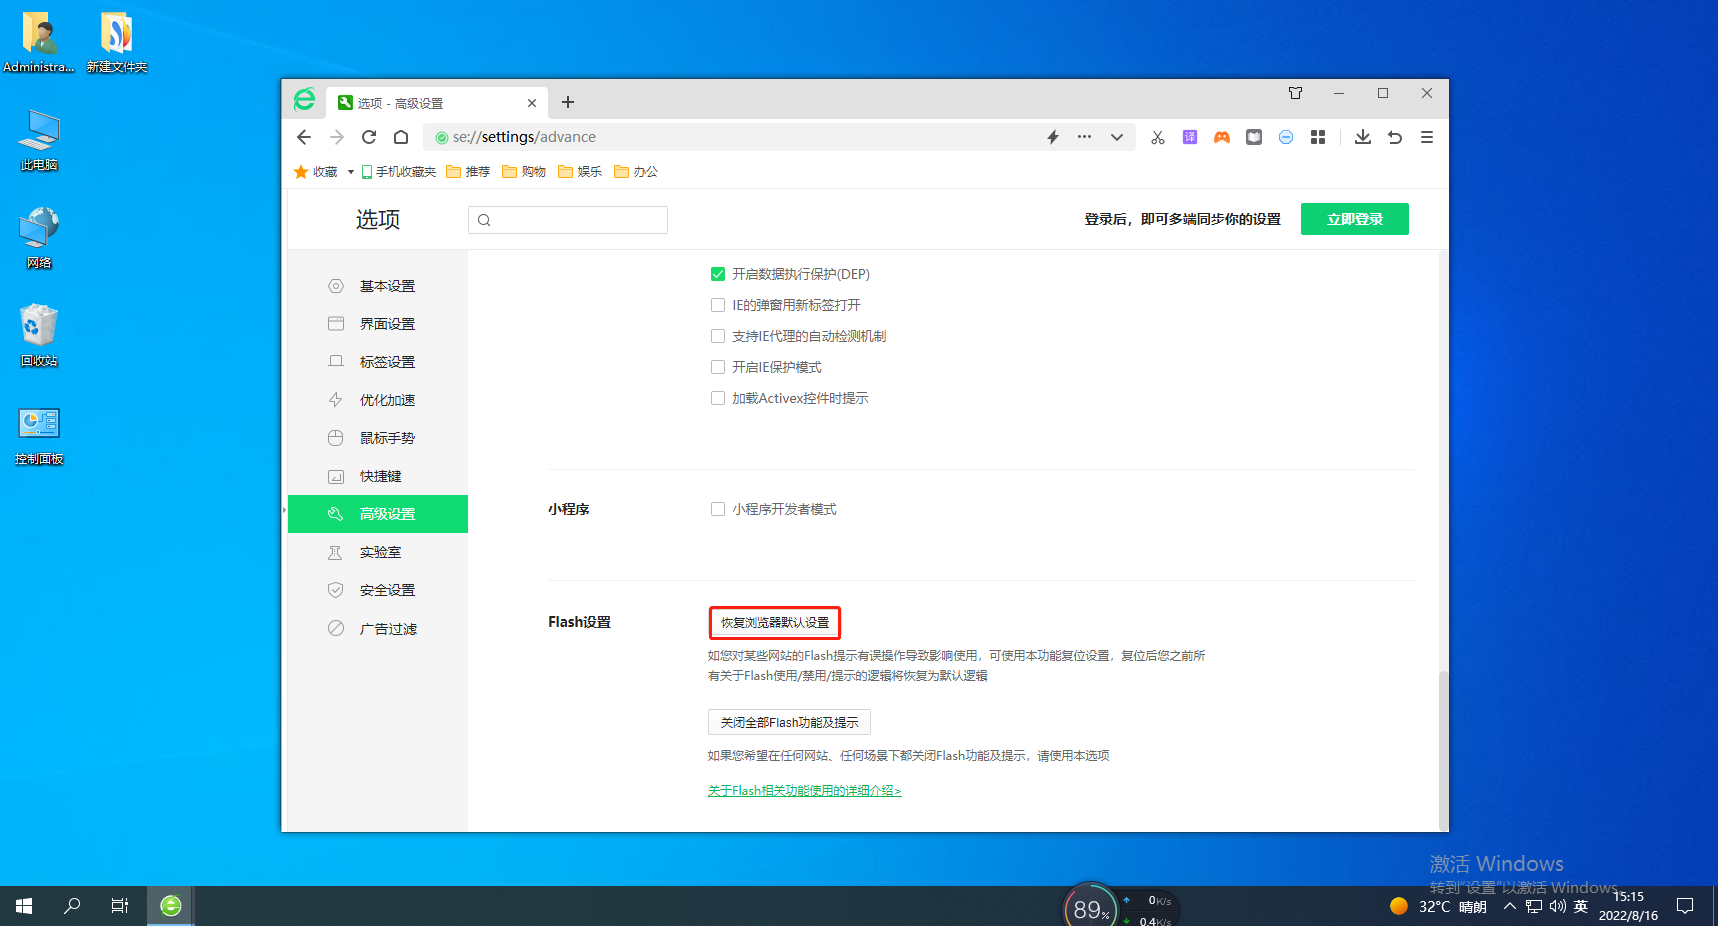Open Task View on taskbar
The height and width of the screenshot is (926, 1718).
click(120, 906)
